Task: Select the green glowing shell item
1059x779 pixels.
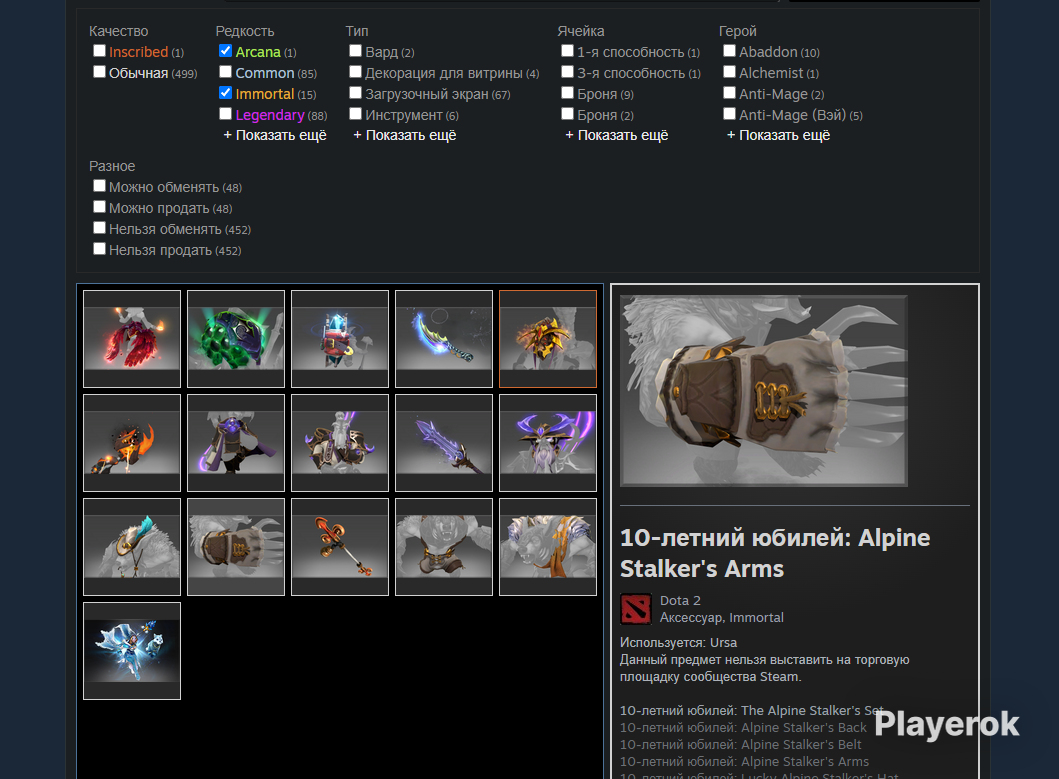Action: pyautogui.click(x=236, y=338)
